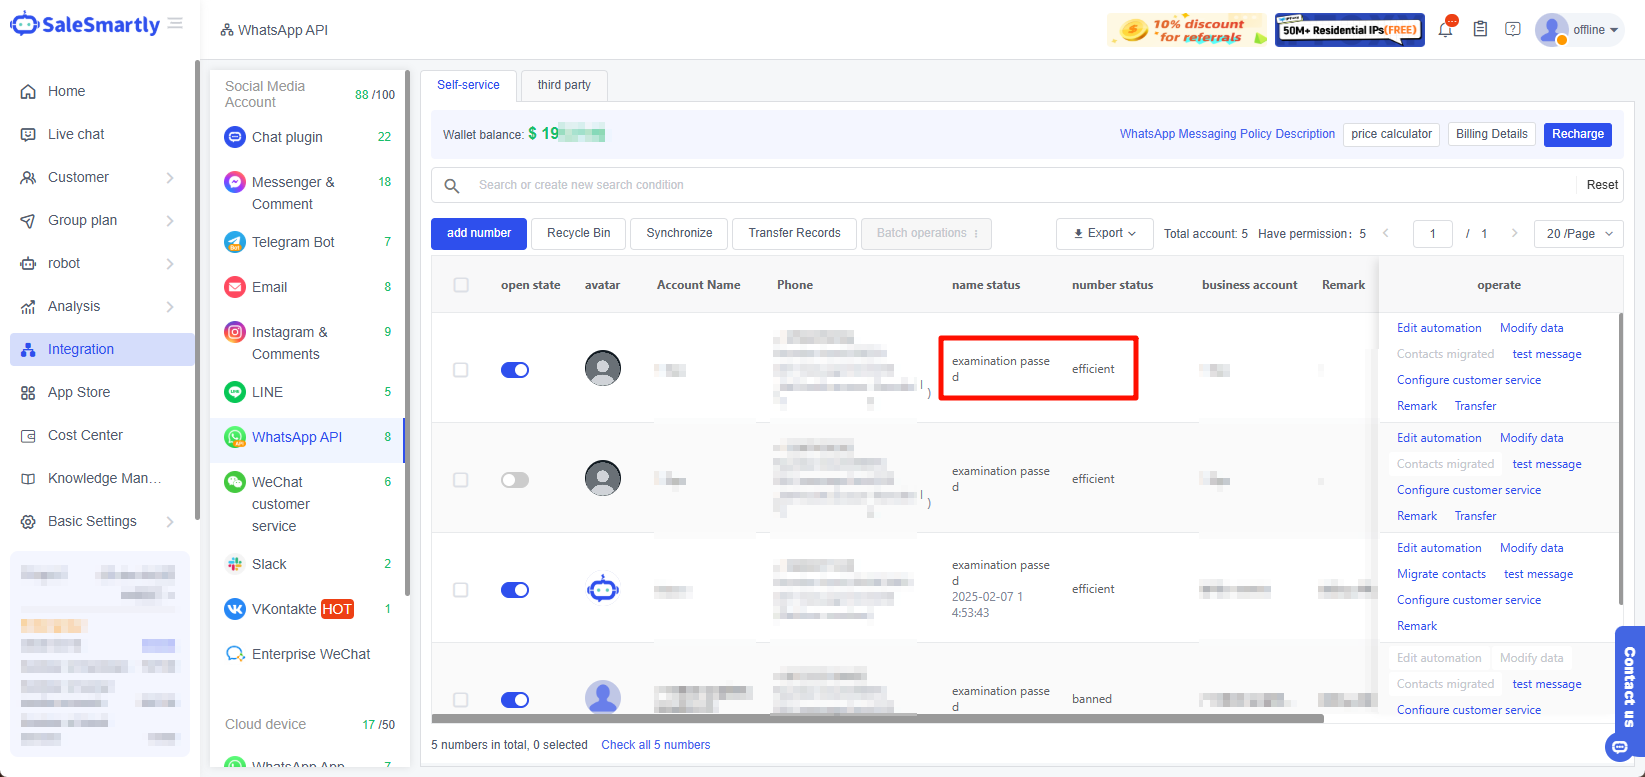Disable the first row open state switch
The width and height of the screenshot is (1645, 777).
pyautogui.click(x=515, y=370)
